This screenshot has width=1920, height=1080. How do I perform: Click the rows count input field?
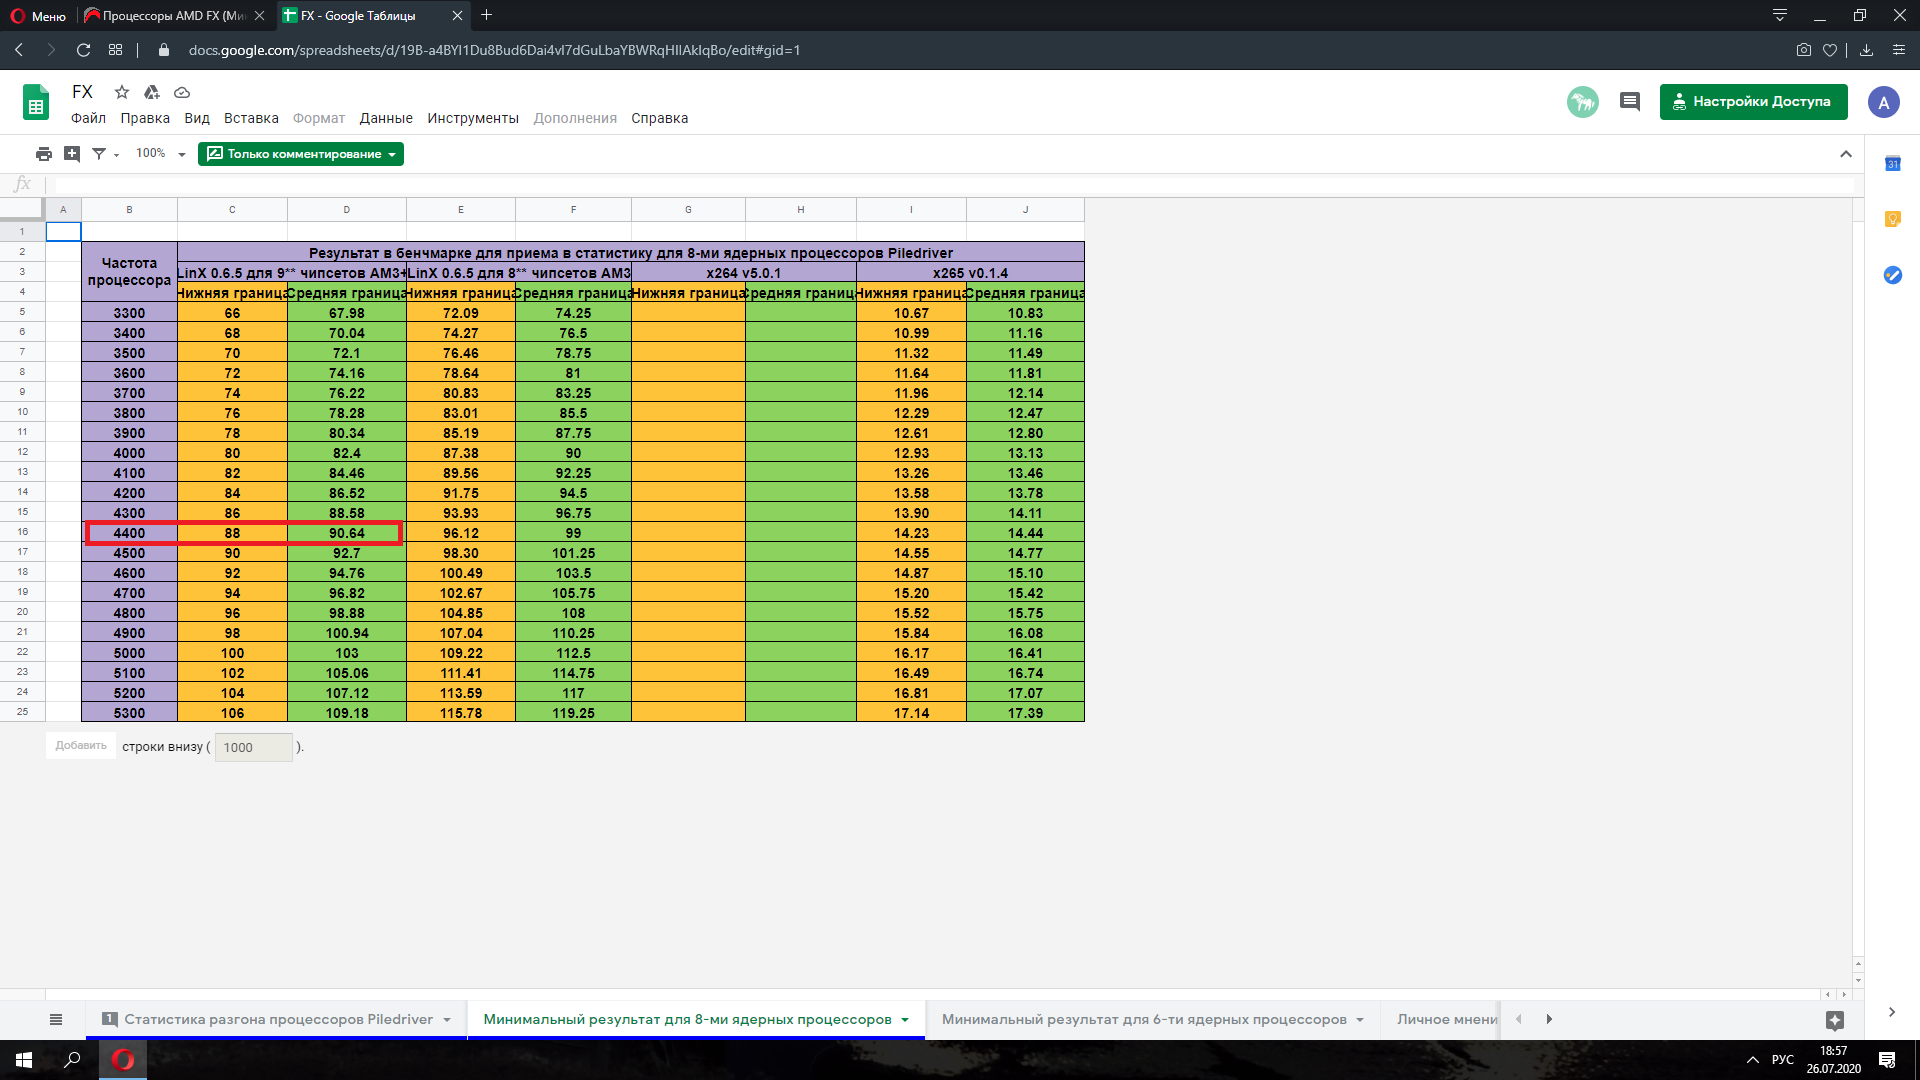254,747
